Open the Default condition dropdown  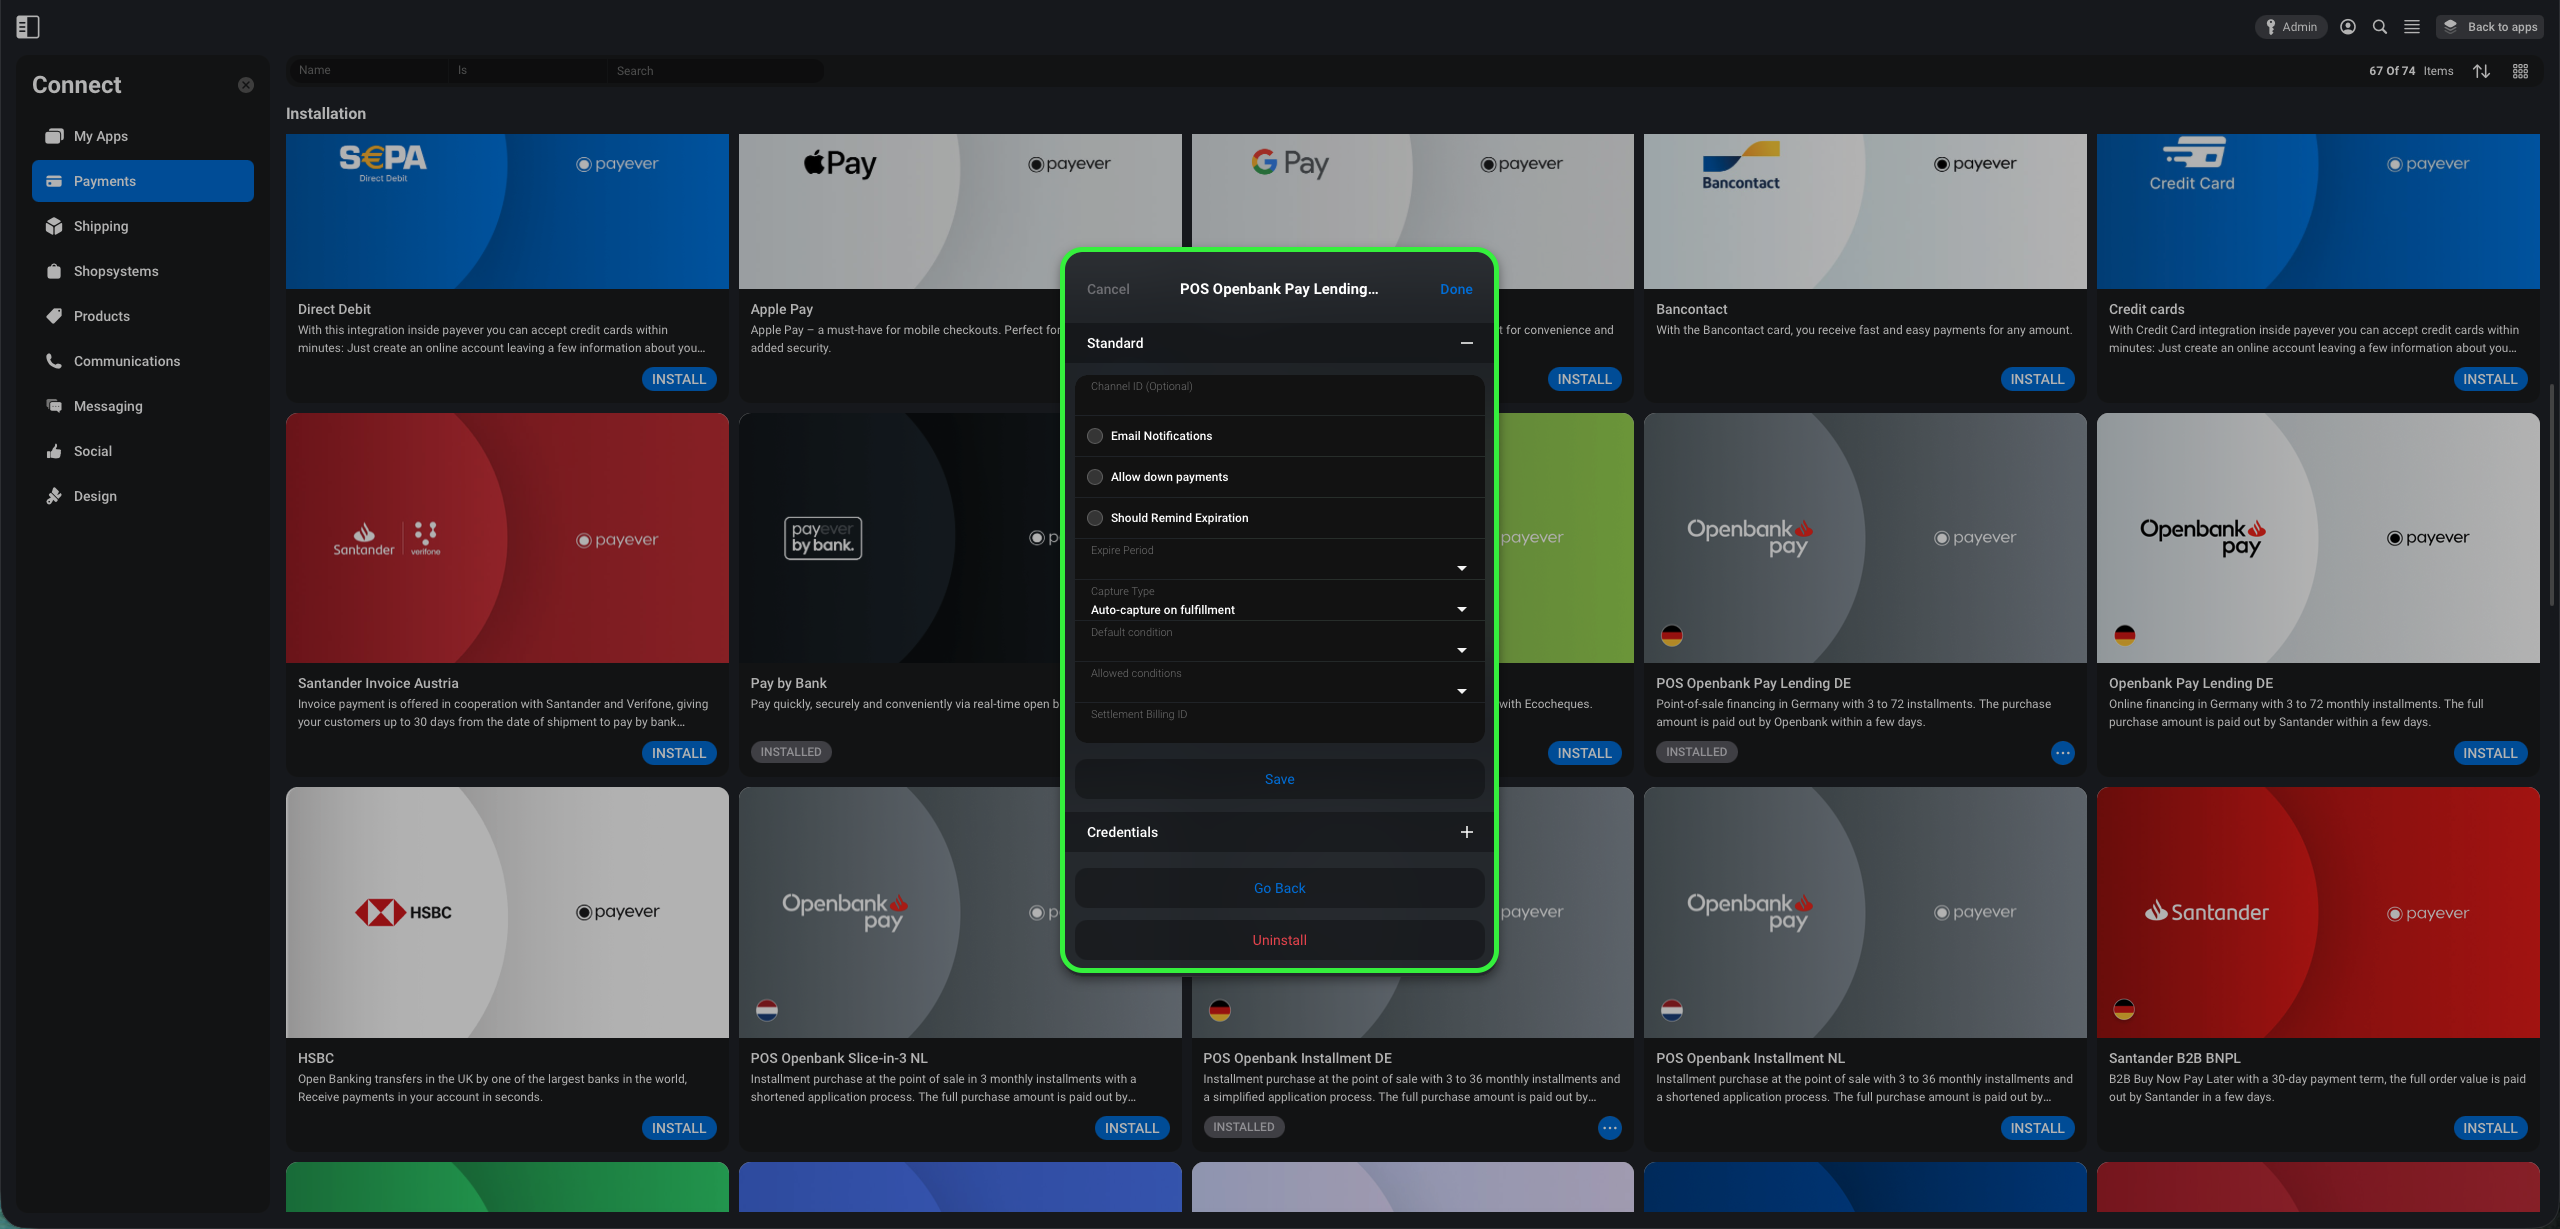click(1280, 642)
